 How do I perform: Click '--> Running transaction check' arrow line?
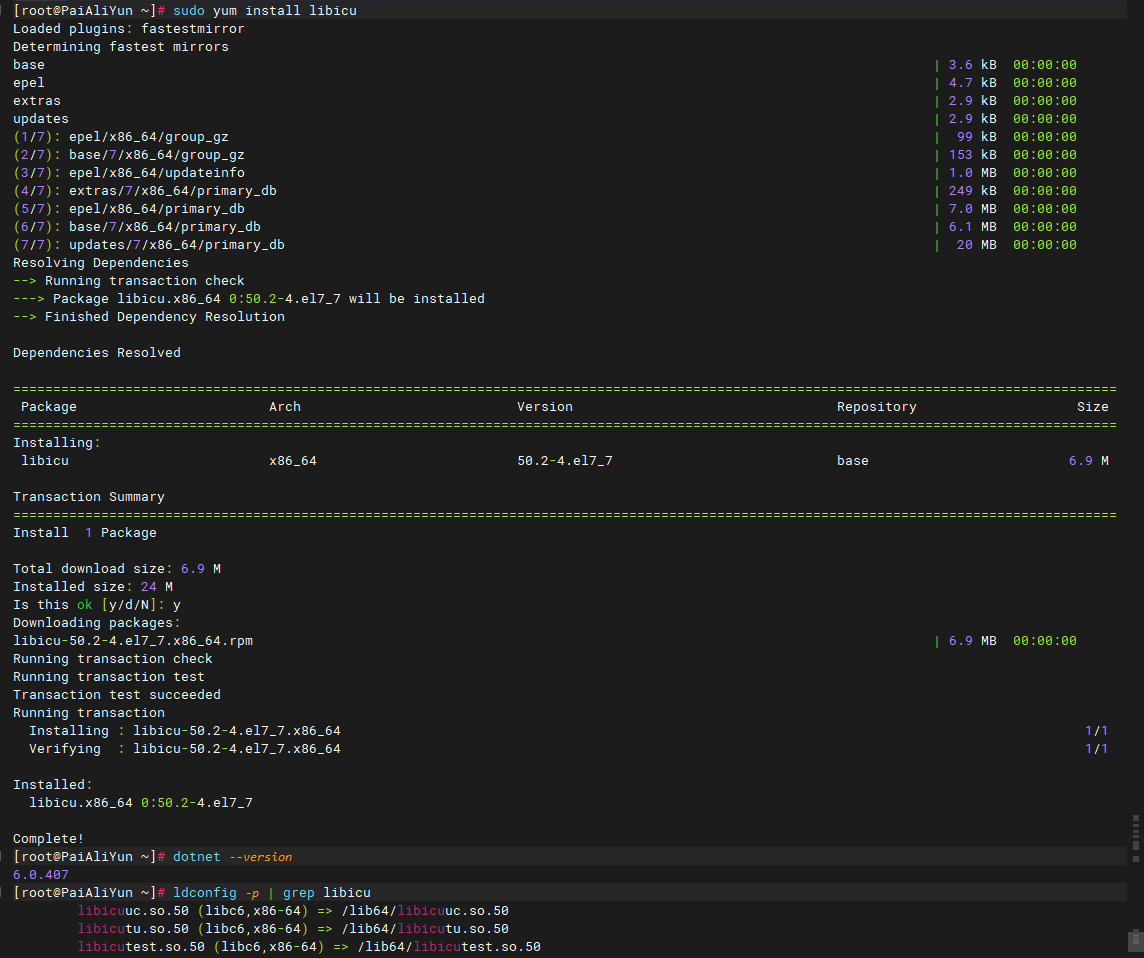pos(128,280)
